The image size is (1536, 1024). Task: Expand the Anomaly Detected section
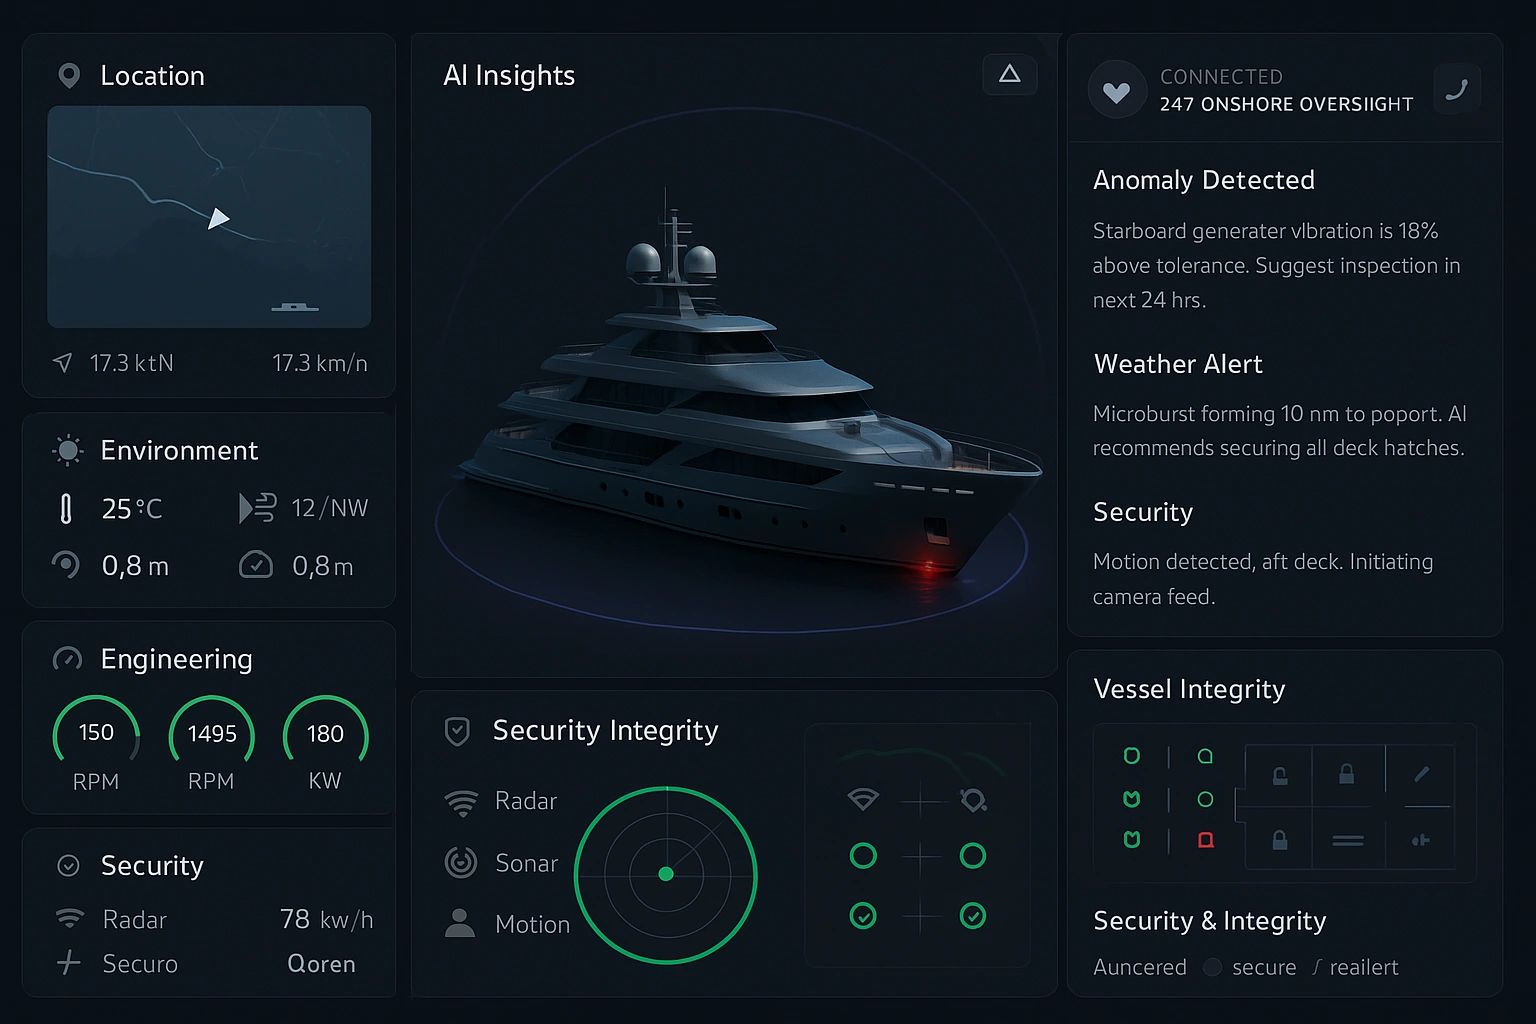[1203, 180]
